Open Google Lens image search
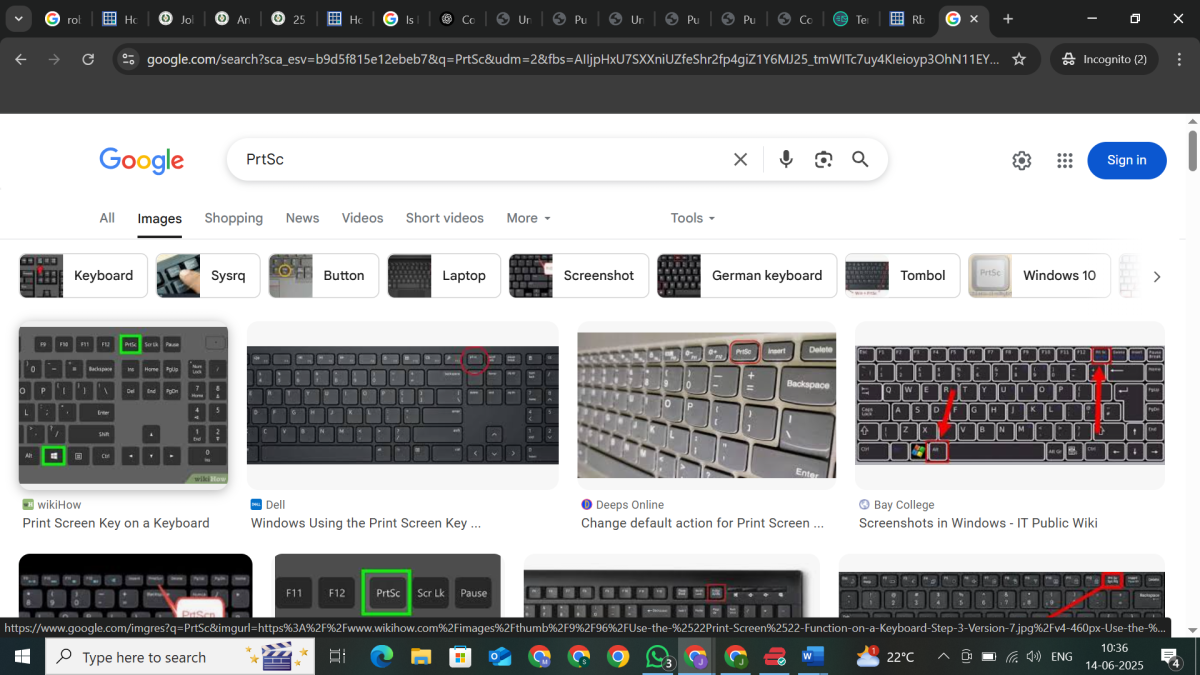1200x675 pixels. (823, 160)
